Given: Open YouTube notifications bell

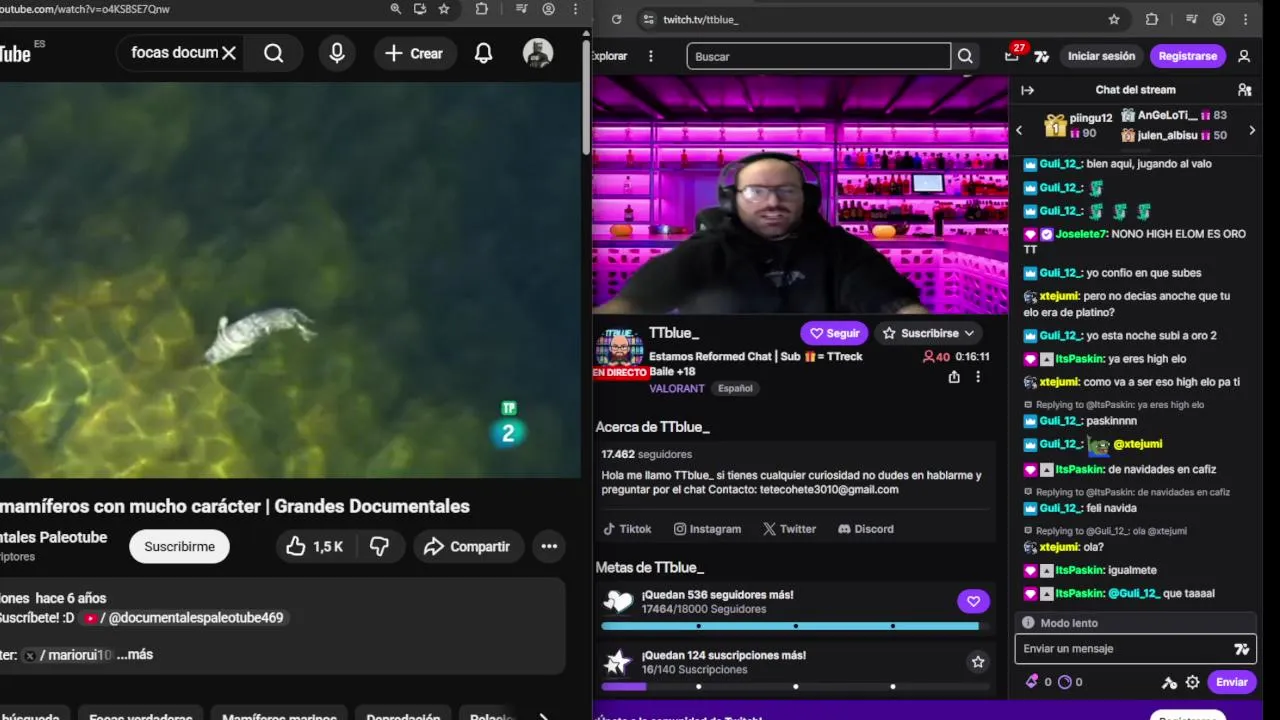Looking at the screenshot, I should point(483,53).
